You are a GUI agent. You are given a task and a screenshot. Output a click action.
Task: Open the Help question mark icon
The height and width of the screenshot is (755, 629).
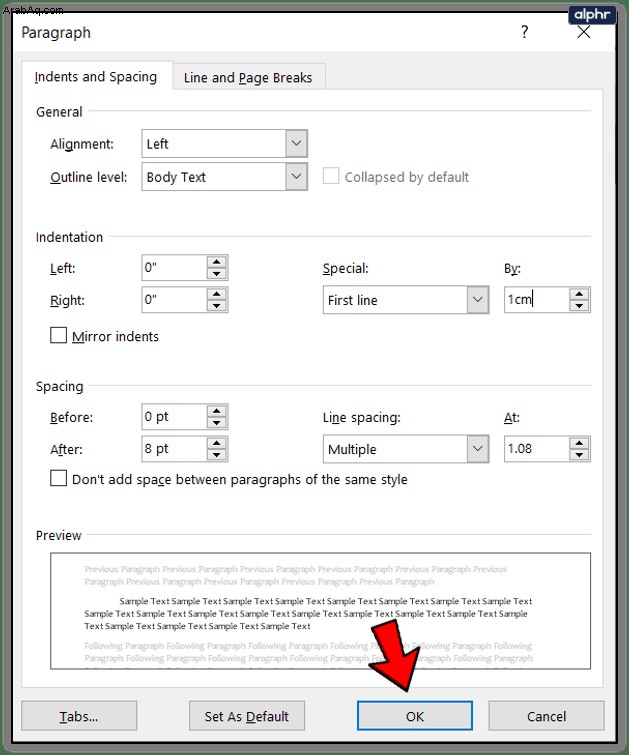click(524, 32)
